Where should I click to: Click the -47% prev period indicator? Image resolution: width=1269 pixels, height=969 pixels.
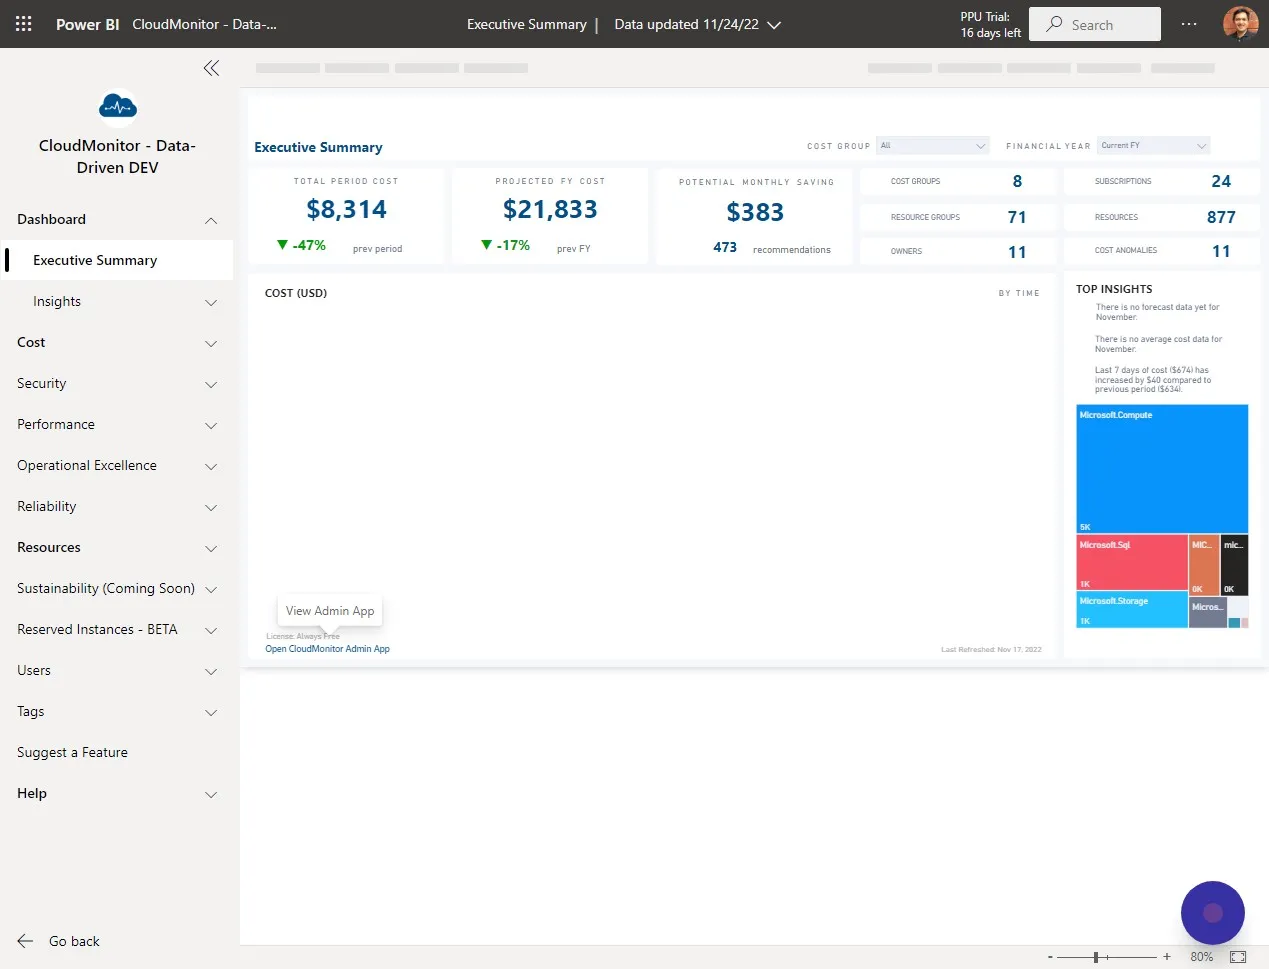302,245
